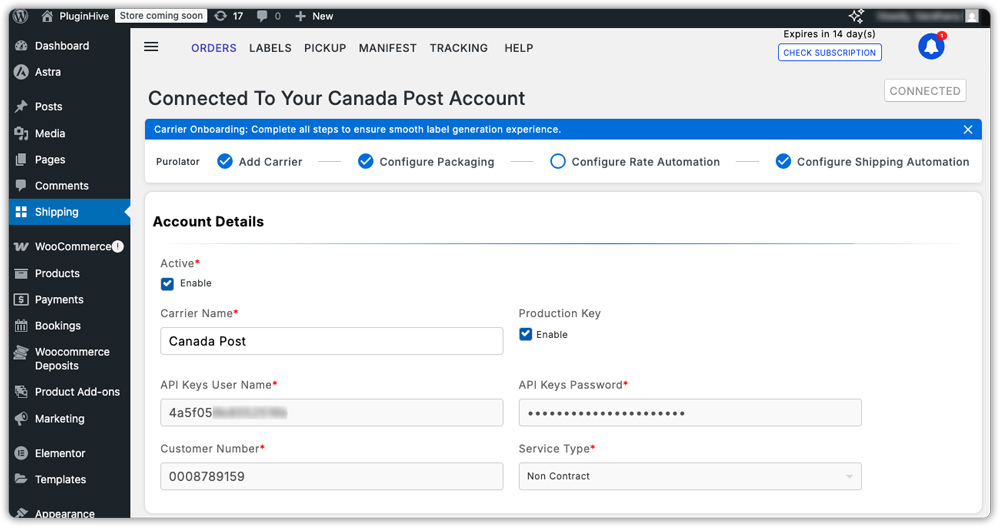Open the comments bubble in admin bar
This screenshot has height=529, width=1000.
coord(262,17)
